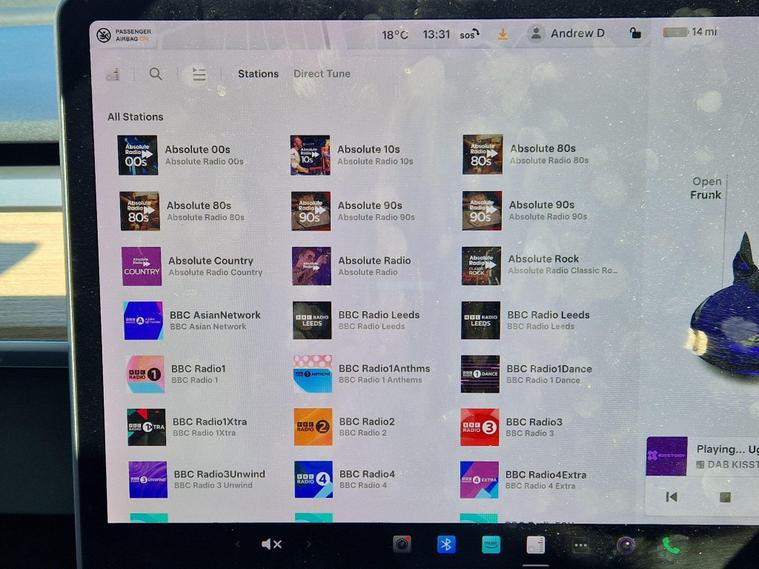Open the more apps ellipsis icon

(x=580, y=545)
